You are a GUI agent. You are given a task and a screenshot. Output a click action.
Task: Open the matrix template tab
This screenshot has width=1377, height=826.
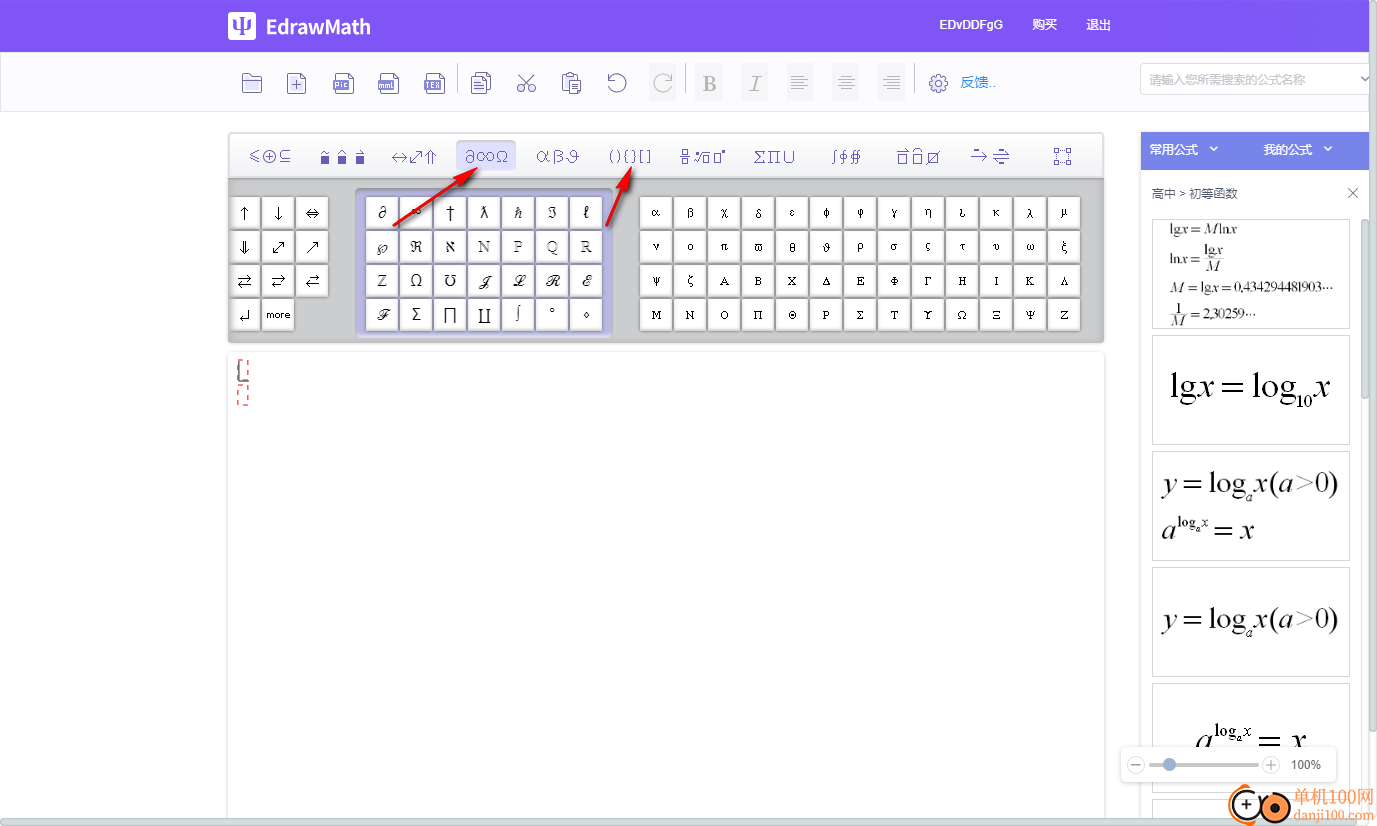pos(1062,156)
